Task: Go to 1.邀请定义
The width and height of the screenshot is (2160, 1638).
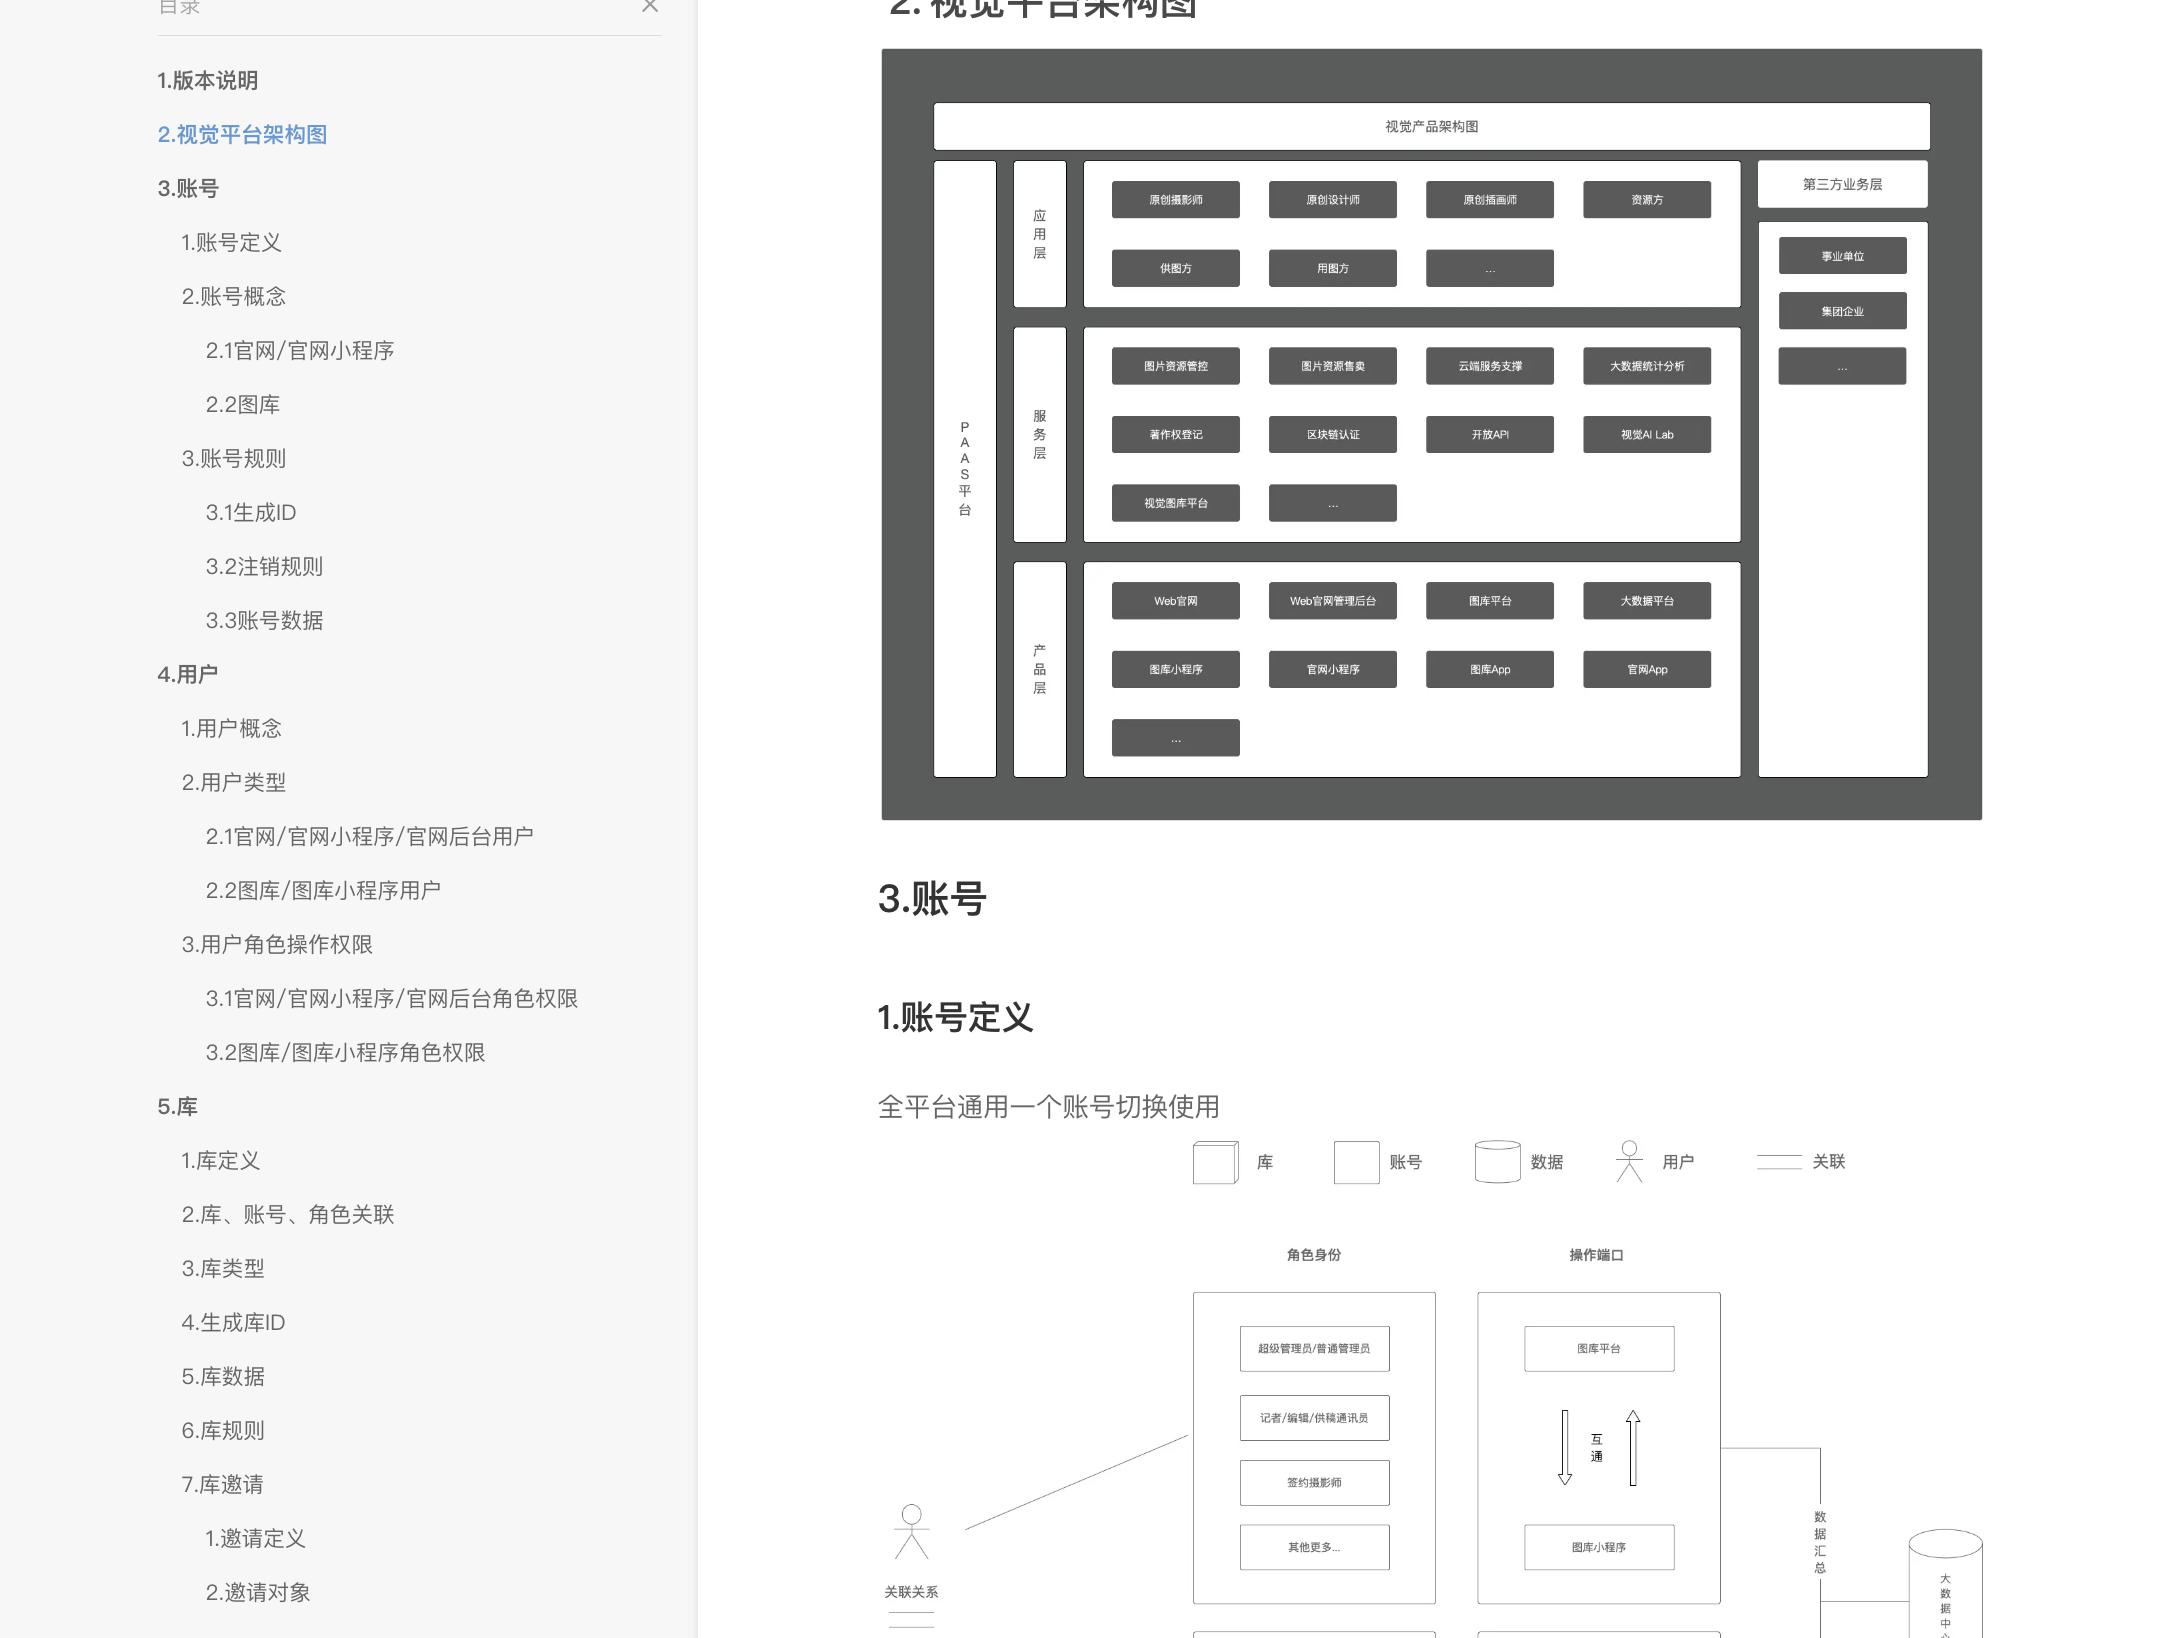Action: (x=256, y=1538)
